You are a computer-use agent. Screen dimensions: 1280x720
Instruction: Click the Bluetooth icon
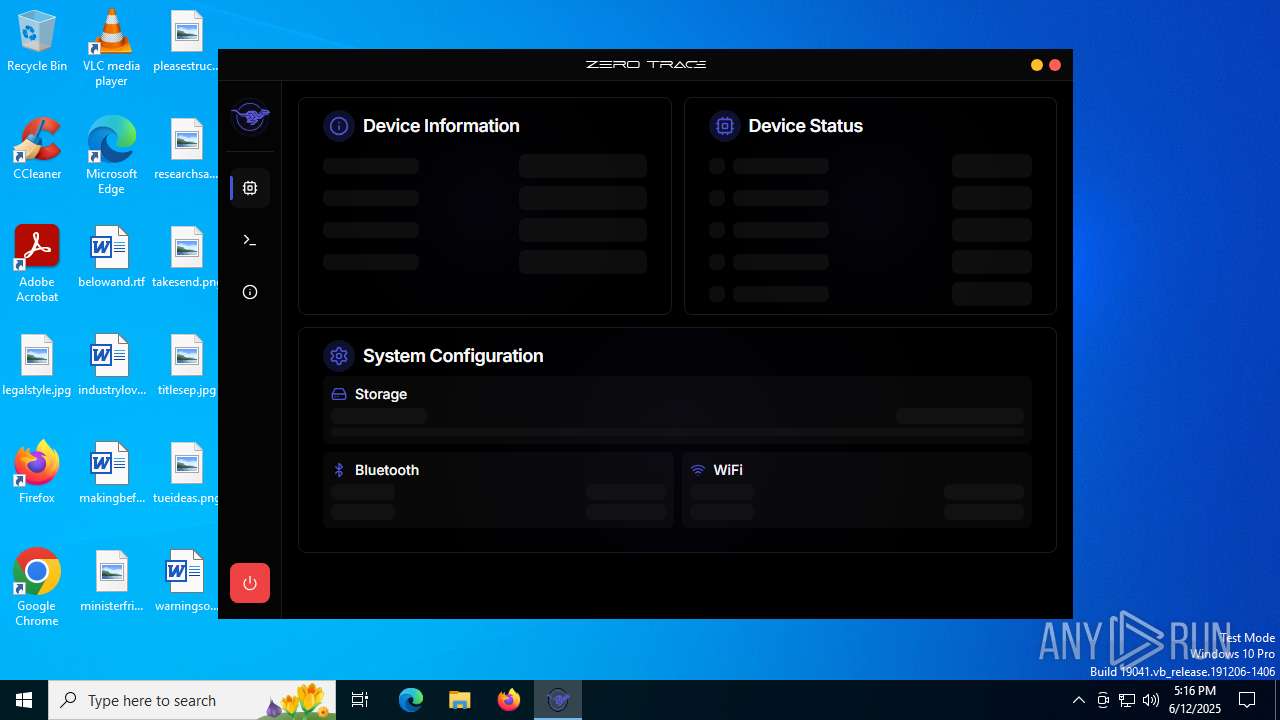tap(339, 470)
